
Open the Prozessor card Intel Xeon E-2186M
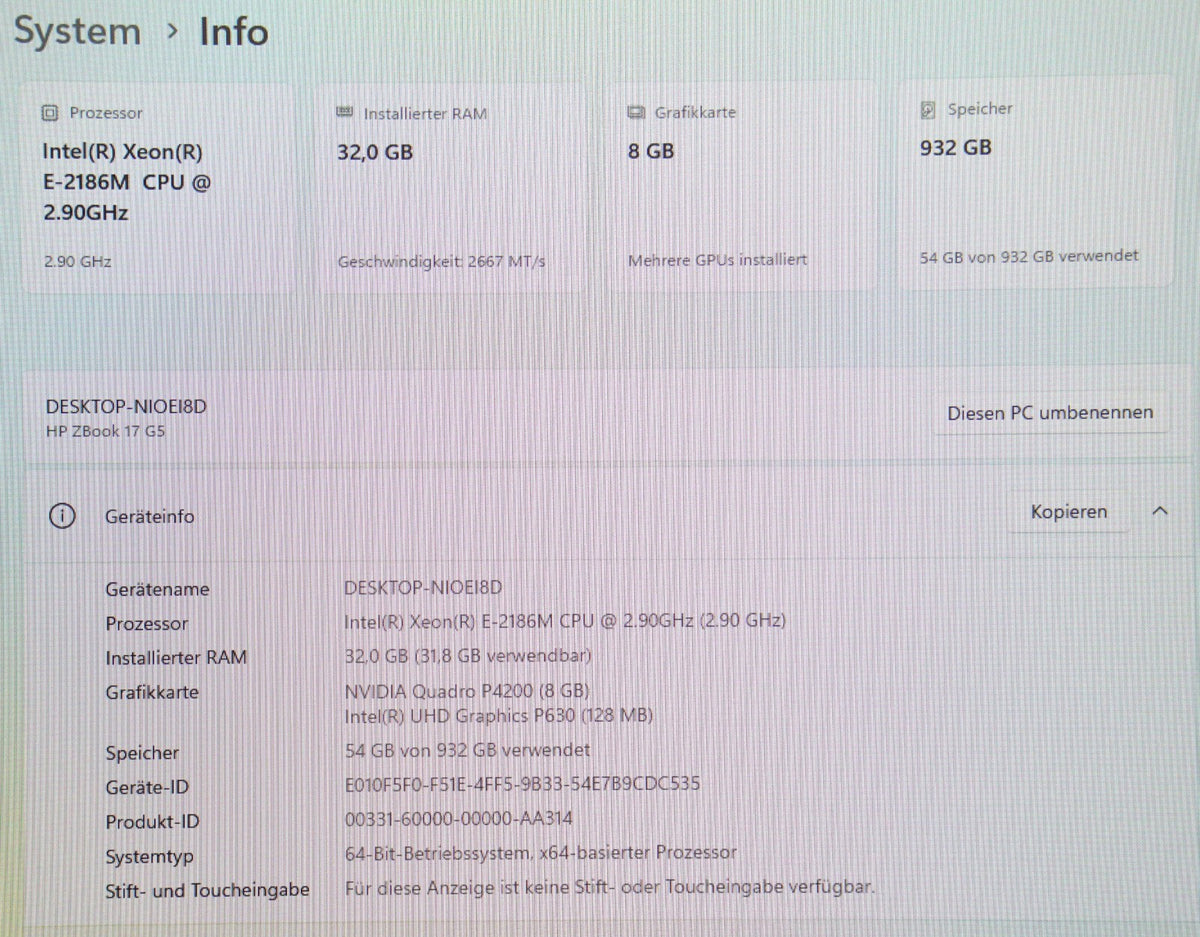click(159, 187)
